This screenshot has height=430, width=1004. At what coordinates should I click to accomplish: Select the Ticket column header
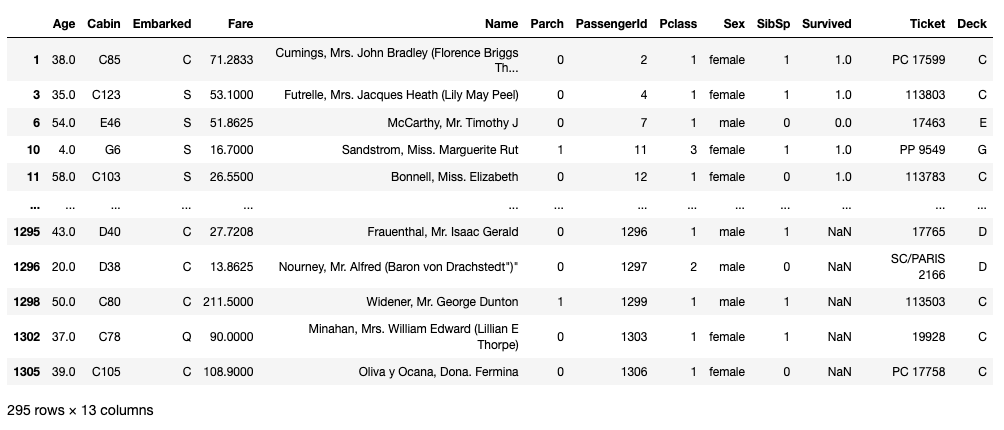tap(927, 24)
